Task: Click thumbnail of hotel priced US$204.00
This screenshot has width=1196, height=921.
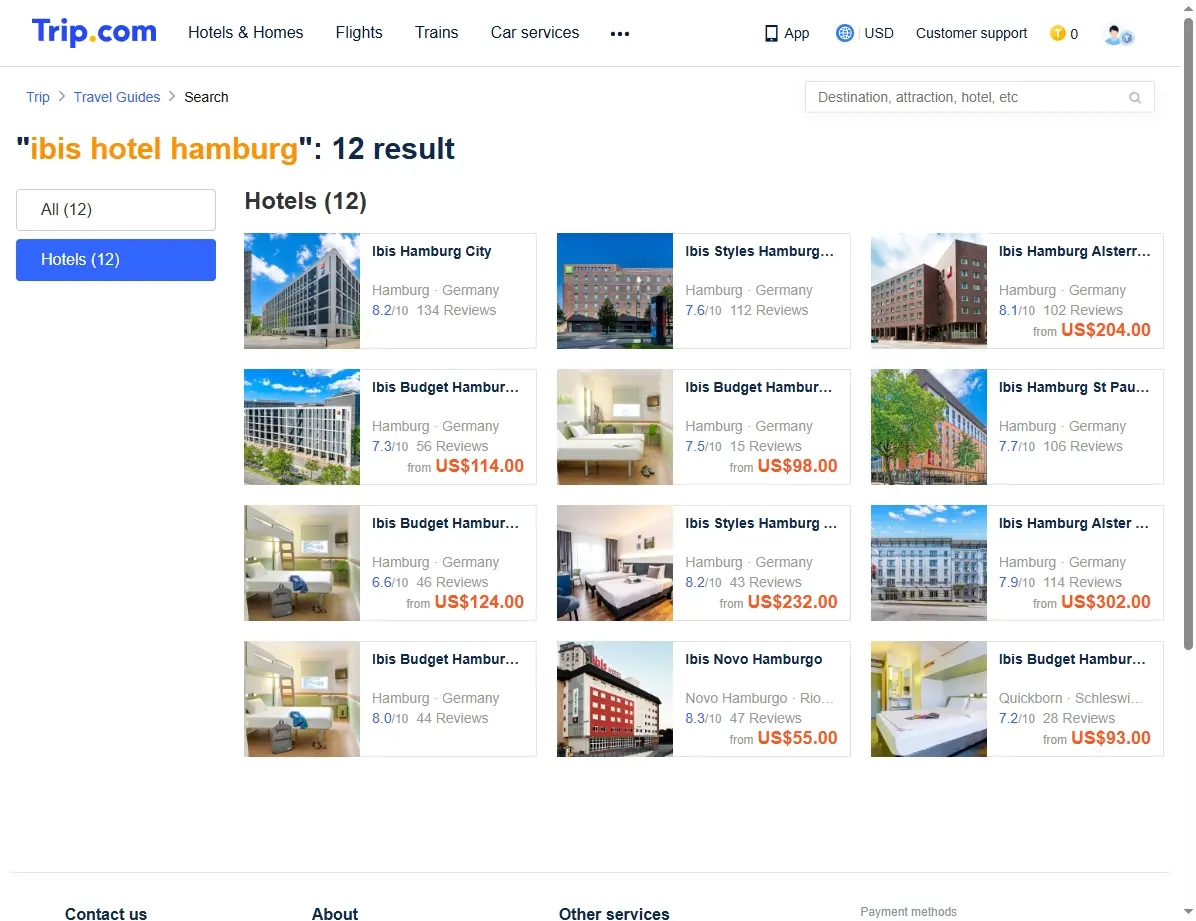Action: pos(928,291)
